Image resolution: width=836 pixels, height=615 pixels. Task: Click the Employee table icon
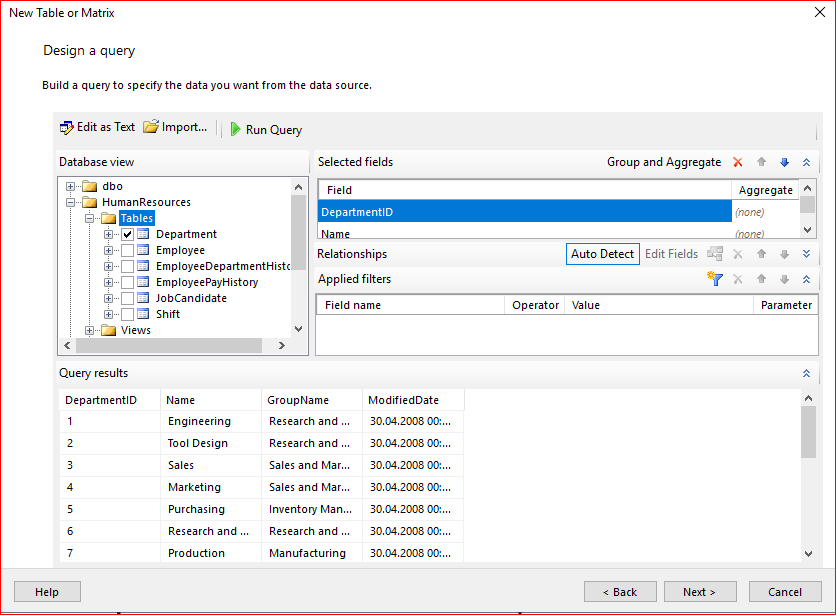143,250
